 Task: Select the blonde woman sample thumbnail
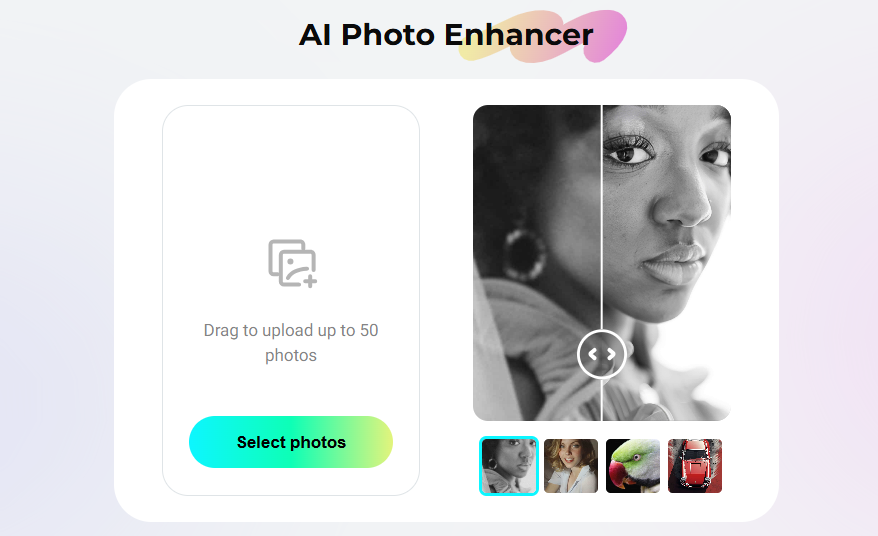(571, 466)
